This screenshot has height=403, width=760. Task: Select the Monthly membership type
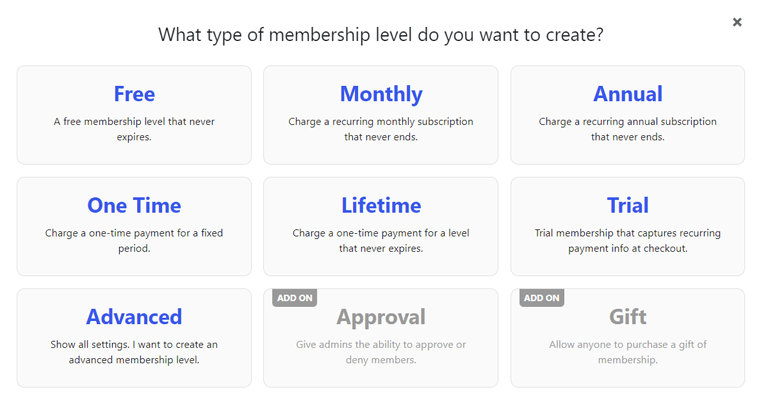pos(381,94)
